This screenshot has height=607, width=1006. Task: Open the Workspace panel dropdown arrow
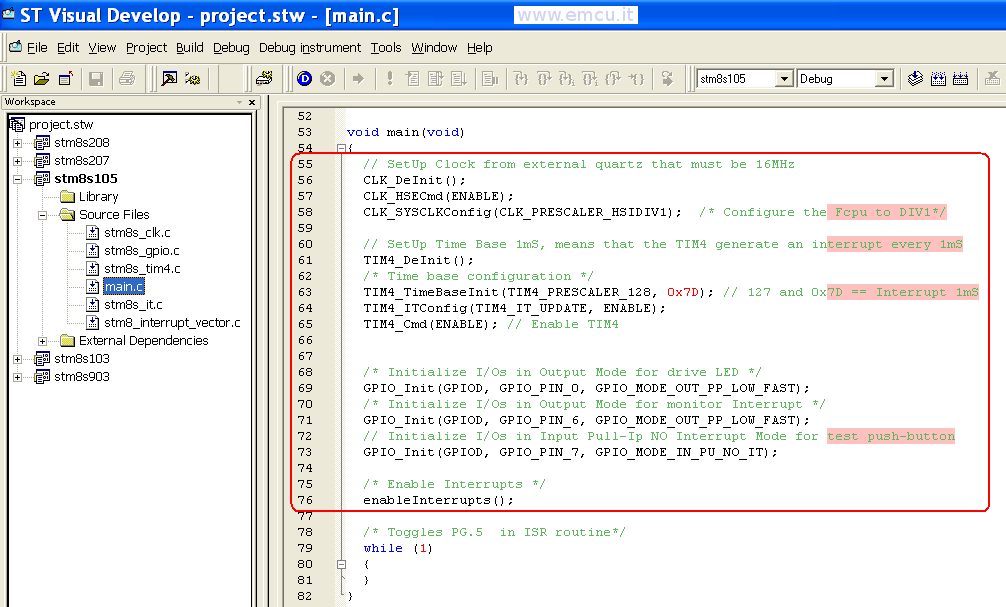239,102
